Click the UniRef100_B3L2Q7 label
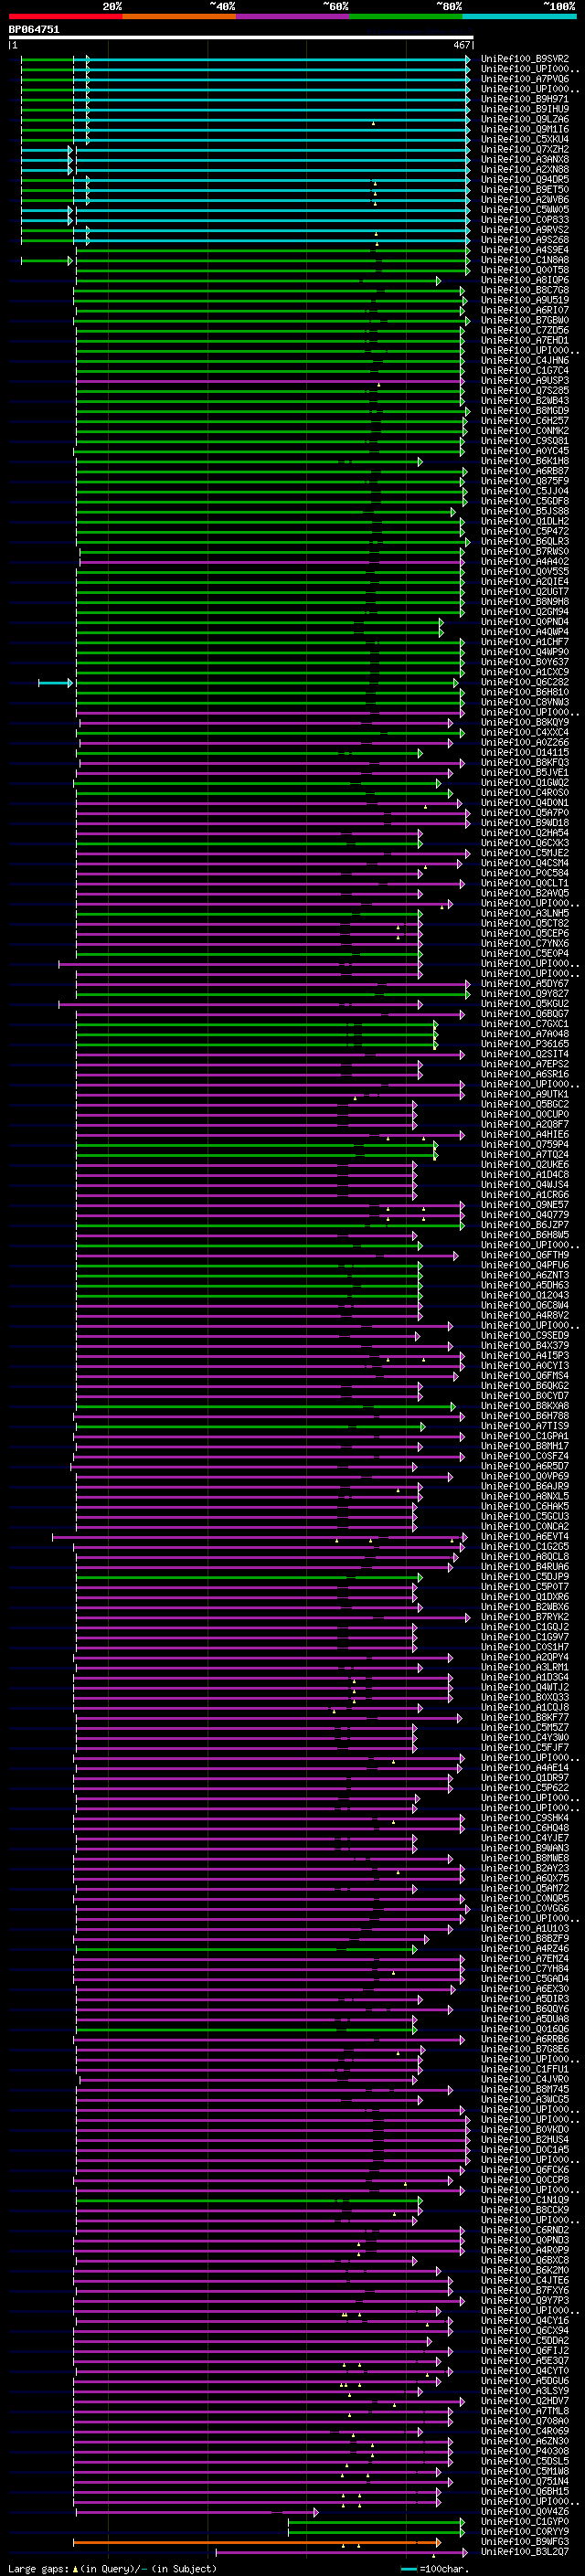585x2576 pixels. (525, 2552)
